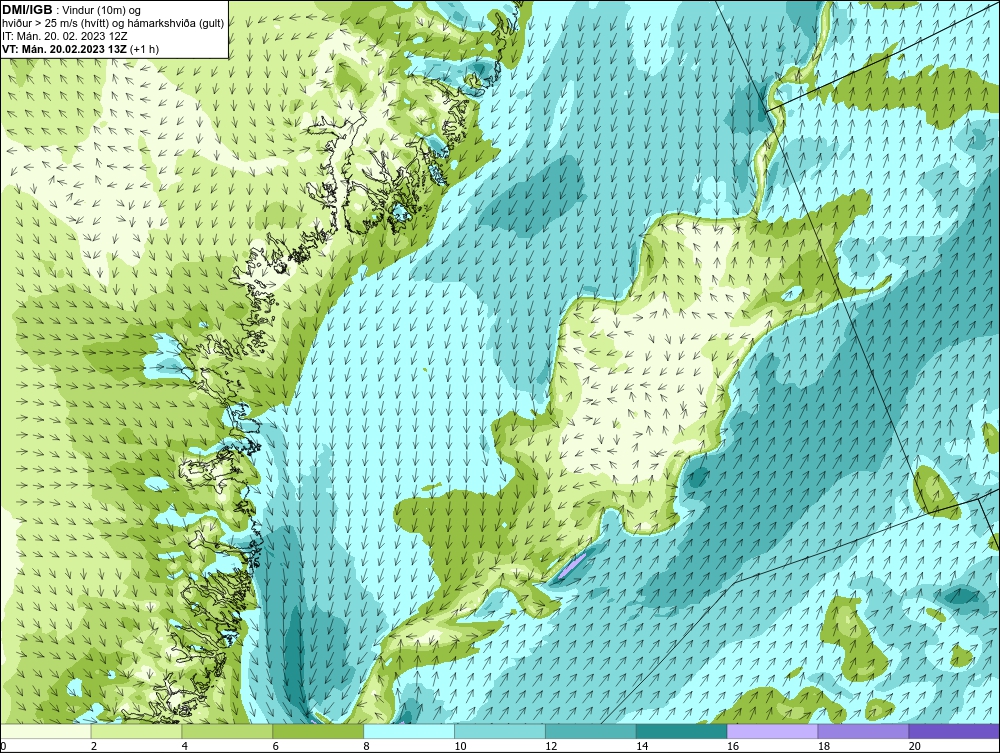Click the legend scale label '4'
Image resolution: width=1000 pixels, height=753 pixels.
[184, 746]
